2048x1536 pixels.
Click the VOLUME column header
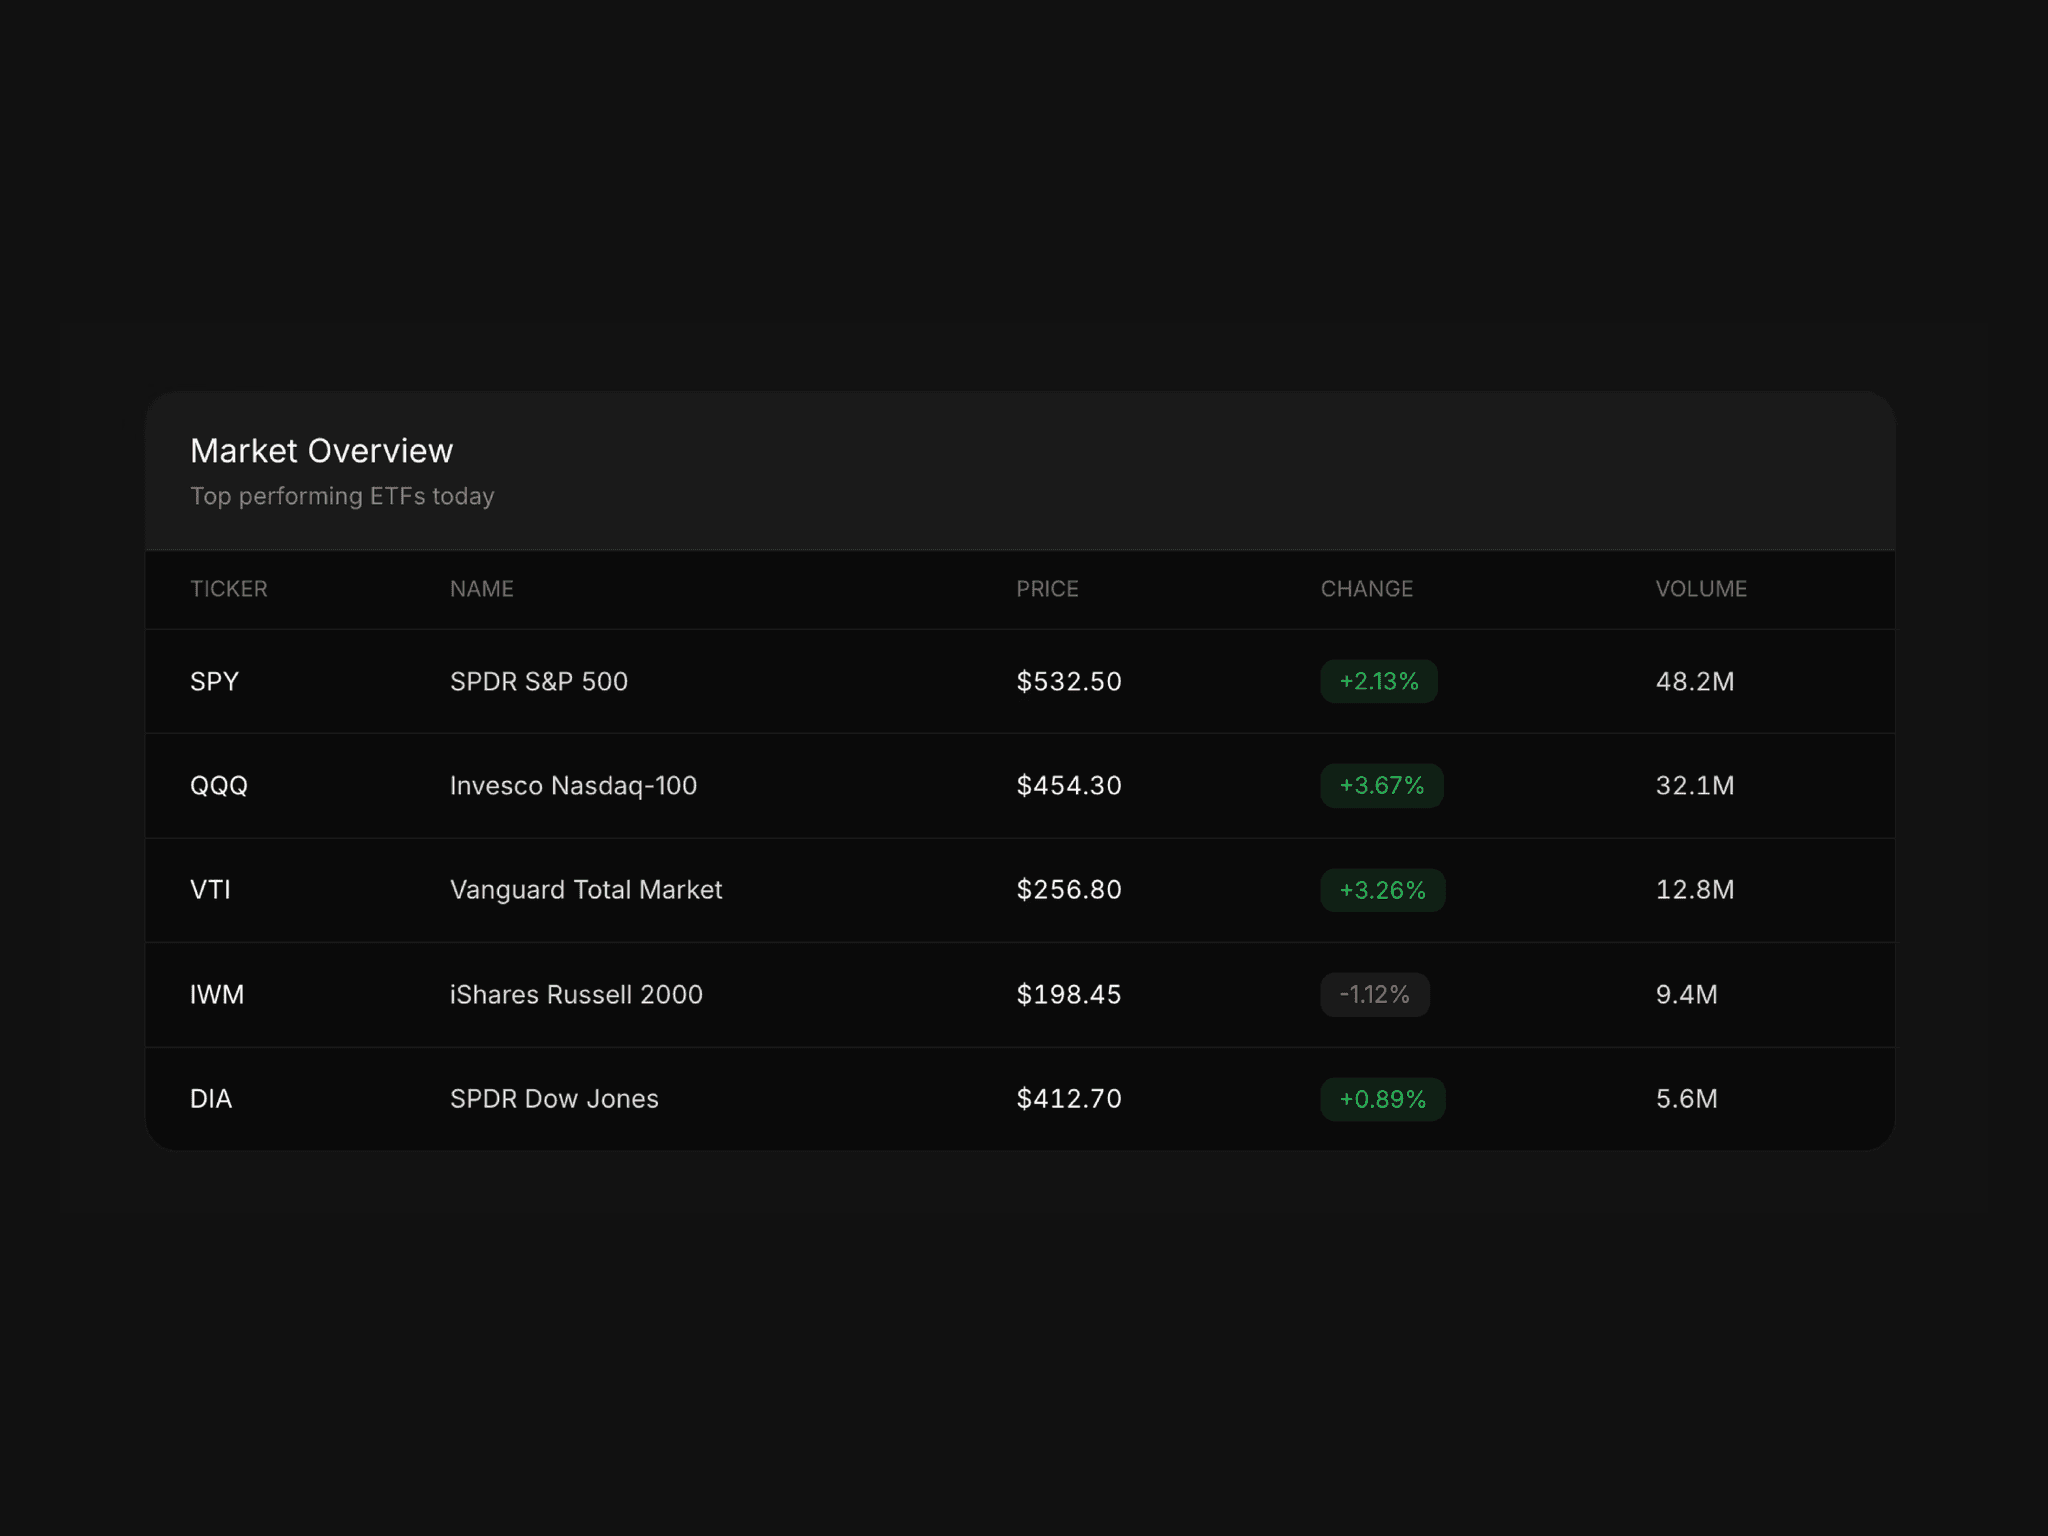pyautogui.click(x=1701, y=589)
